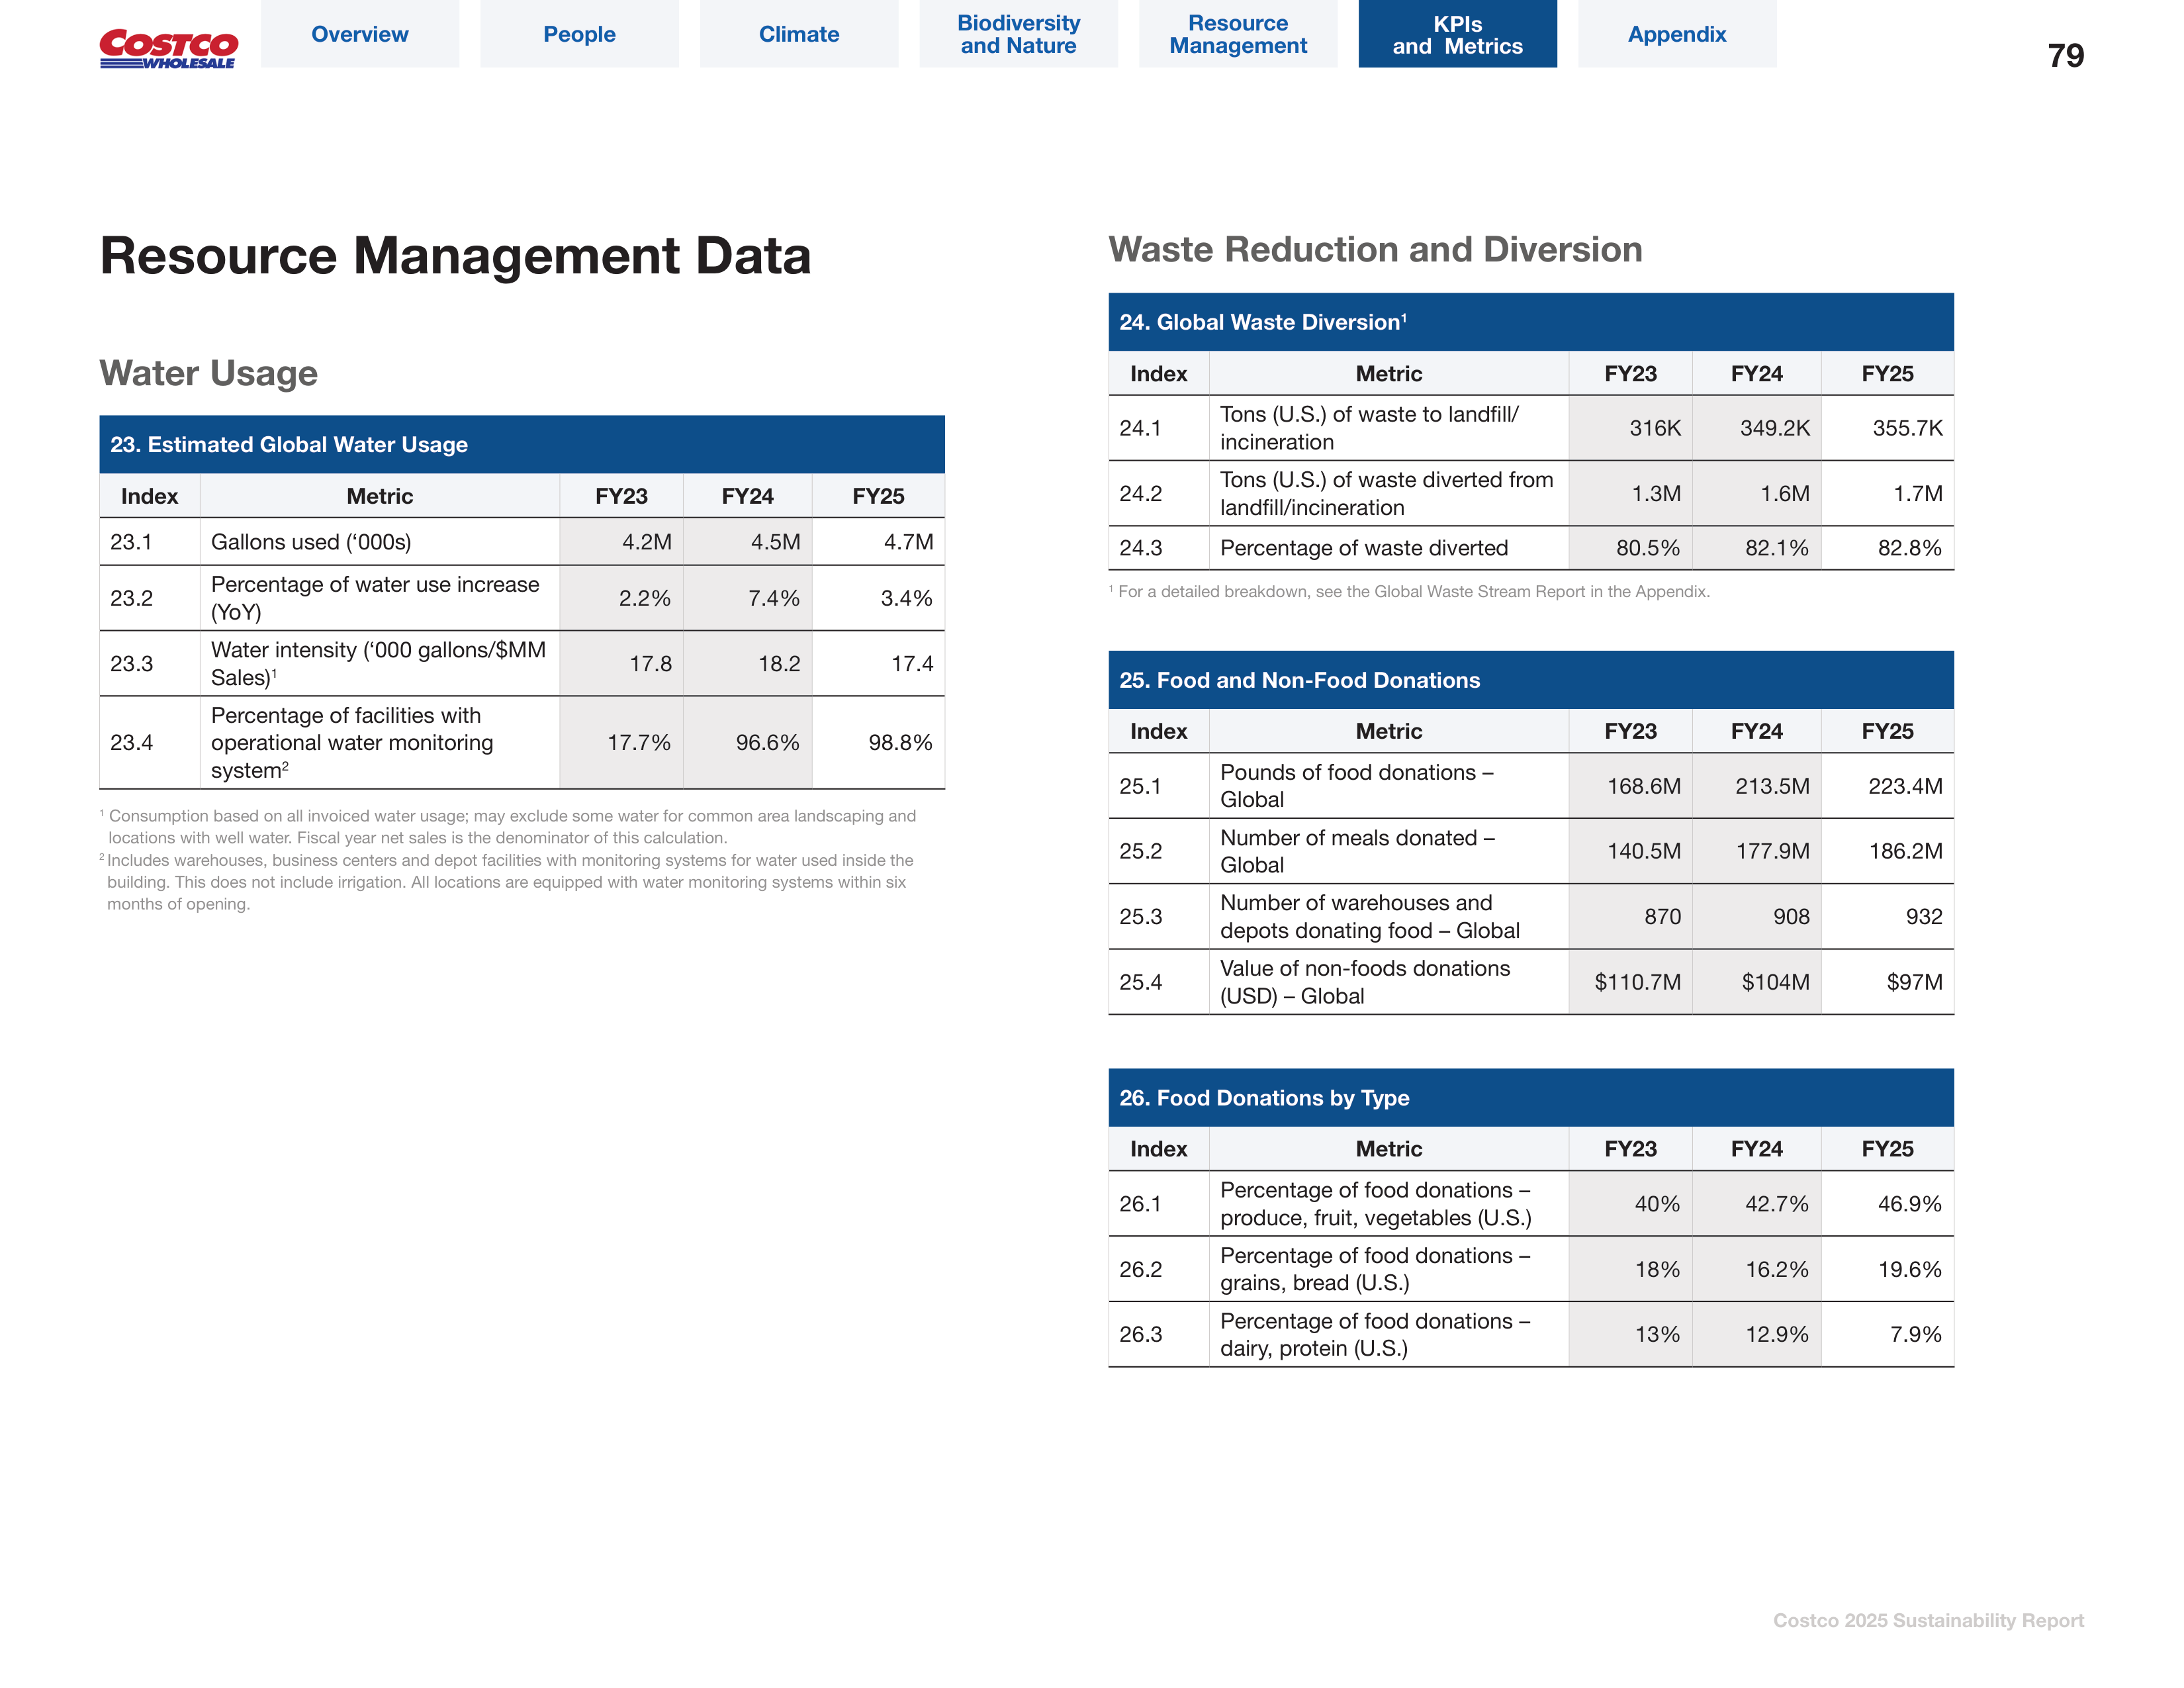Click the Percentage of waste diverted metric
The image size is (2184, 1688).
(1364, 548)
